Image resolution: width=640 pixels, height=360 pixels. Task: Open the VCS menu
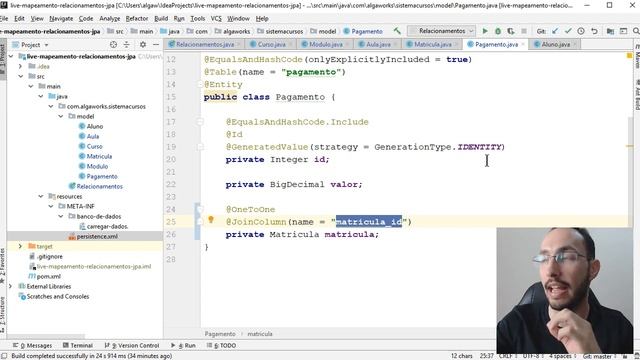click(216, 19)
